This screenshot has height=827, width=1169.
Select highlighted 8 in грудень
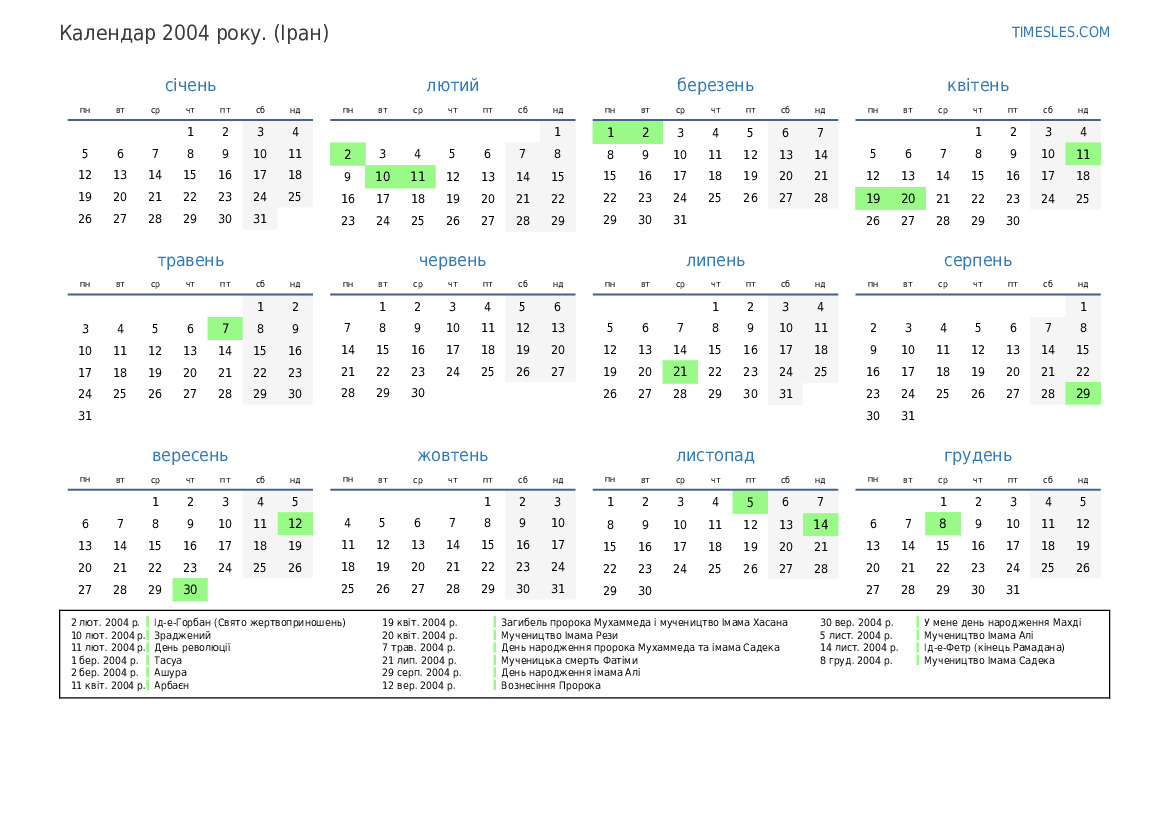pos(942,524)
